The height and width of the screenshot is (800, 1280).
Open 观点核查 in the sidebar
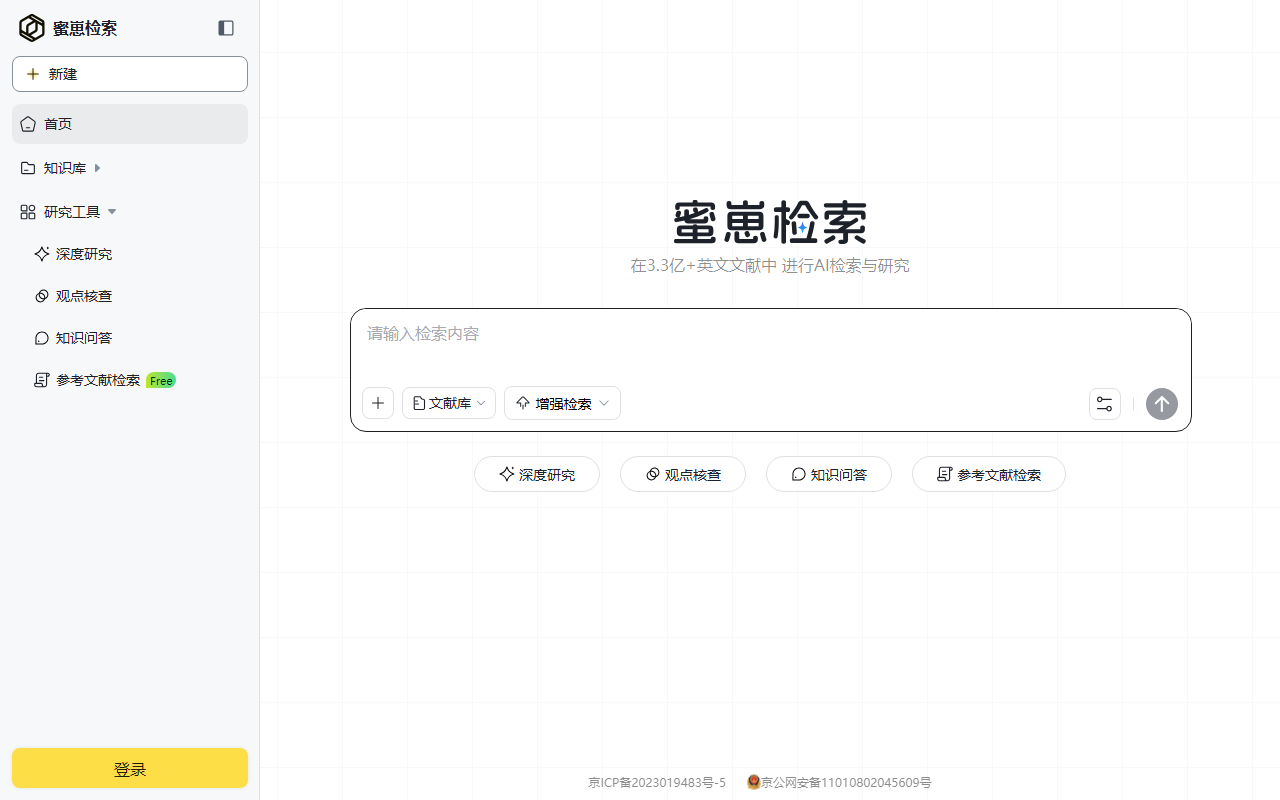pos(84,296)
